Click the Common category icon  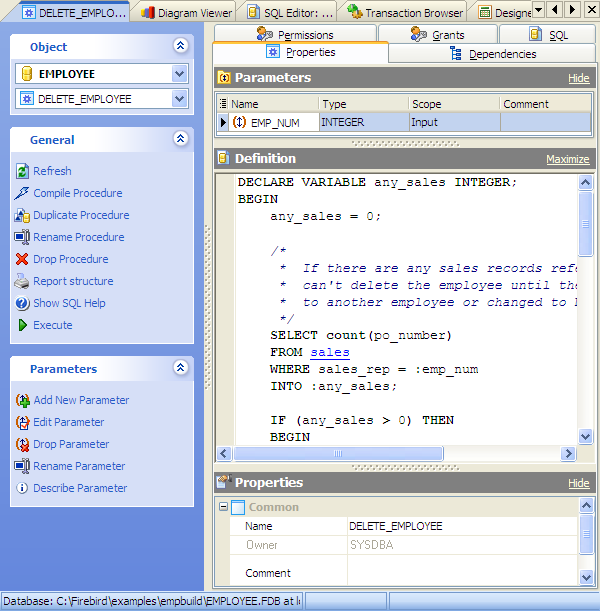point(238,507)
